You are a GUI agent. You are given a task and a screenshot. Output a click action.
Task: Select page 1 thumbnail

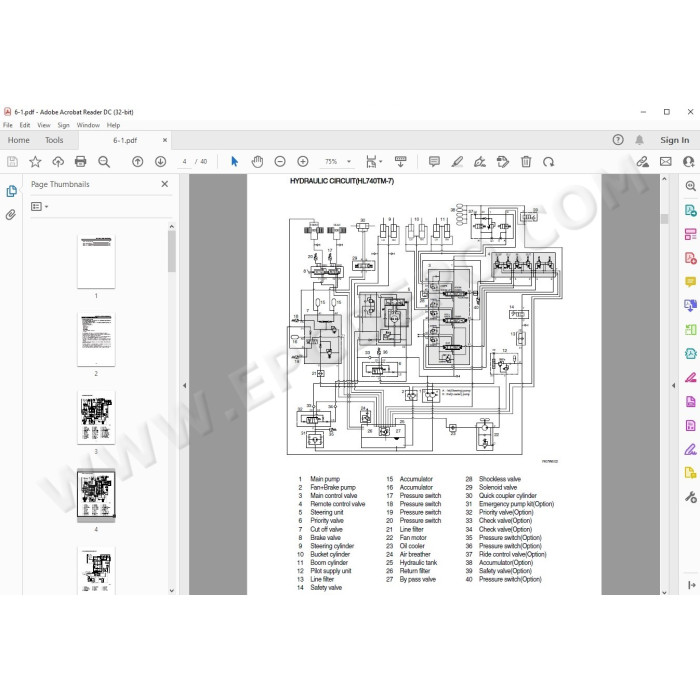click(x=96, y=261)
